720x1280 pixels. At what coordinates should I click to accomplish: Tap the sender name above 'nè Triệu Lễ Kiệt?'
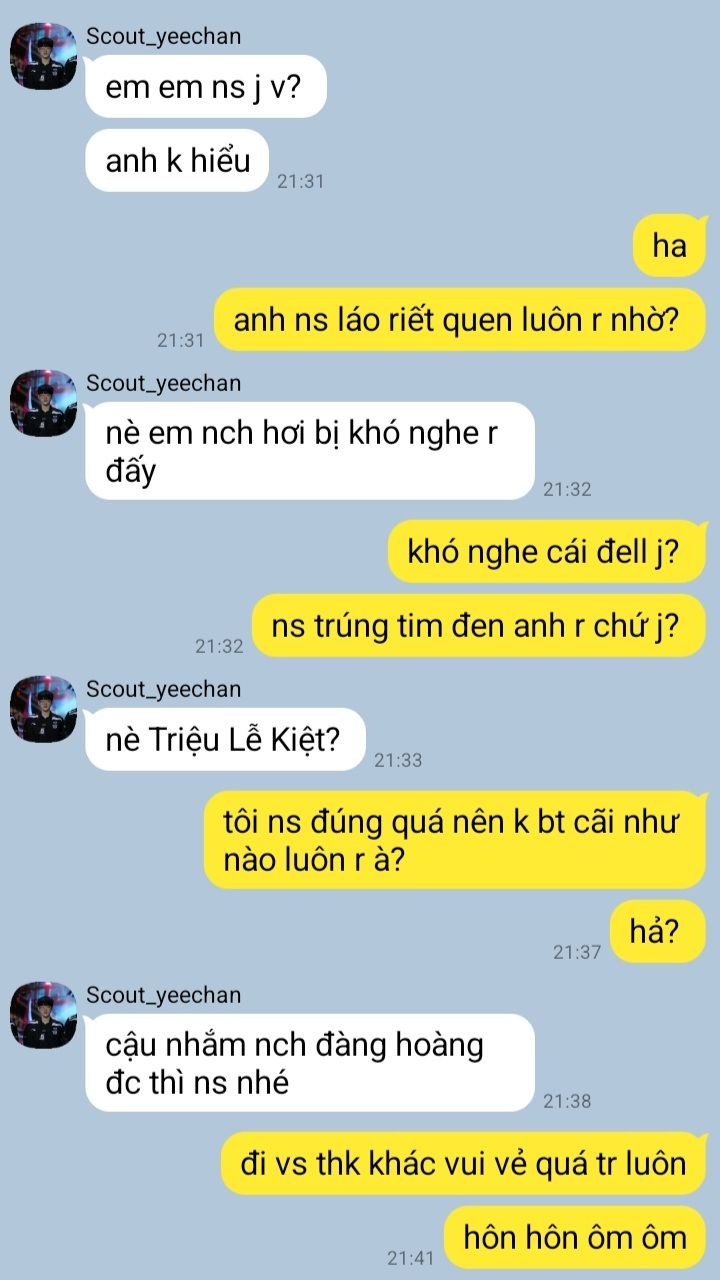[163, 689]
